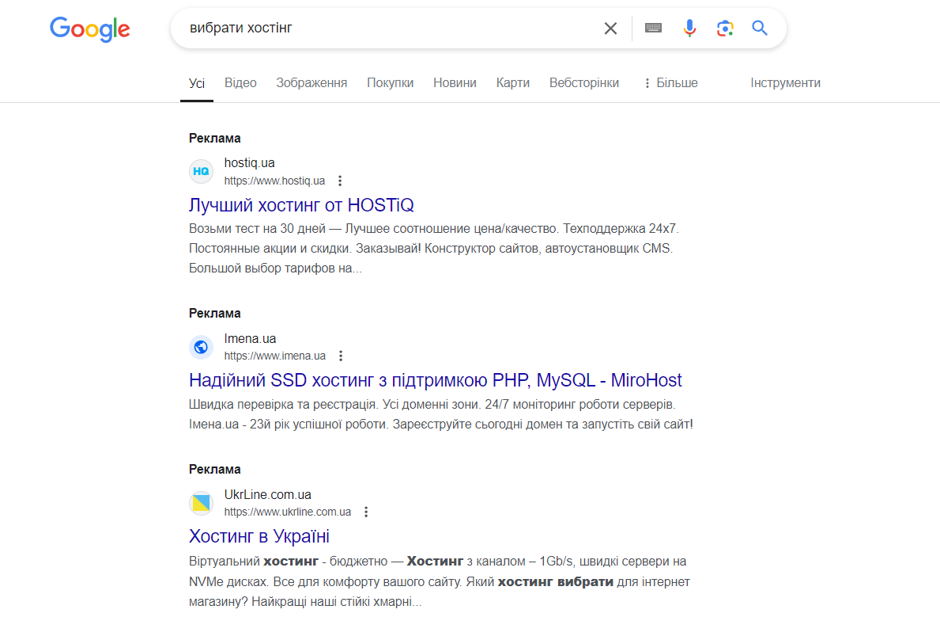
Task: Select the Усі tab
Action: (197, 83)
